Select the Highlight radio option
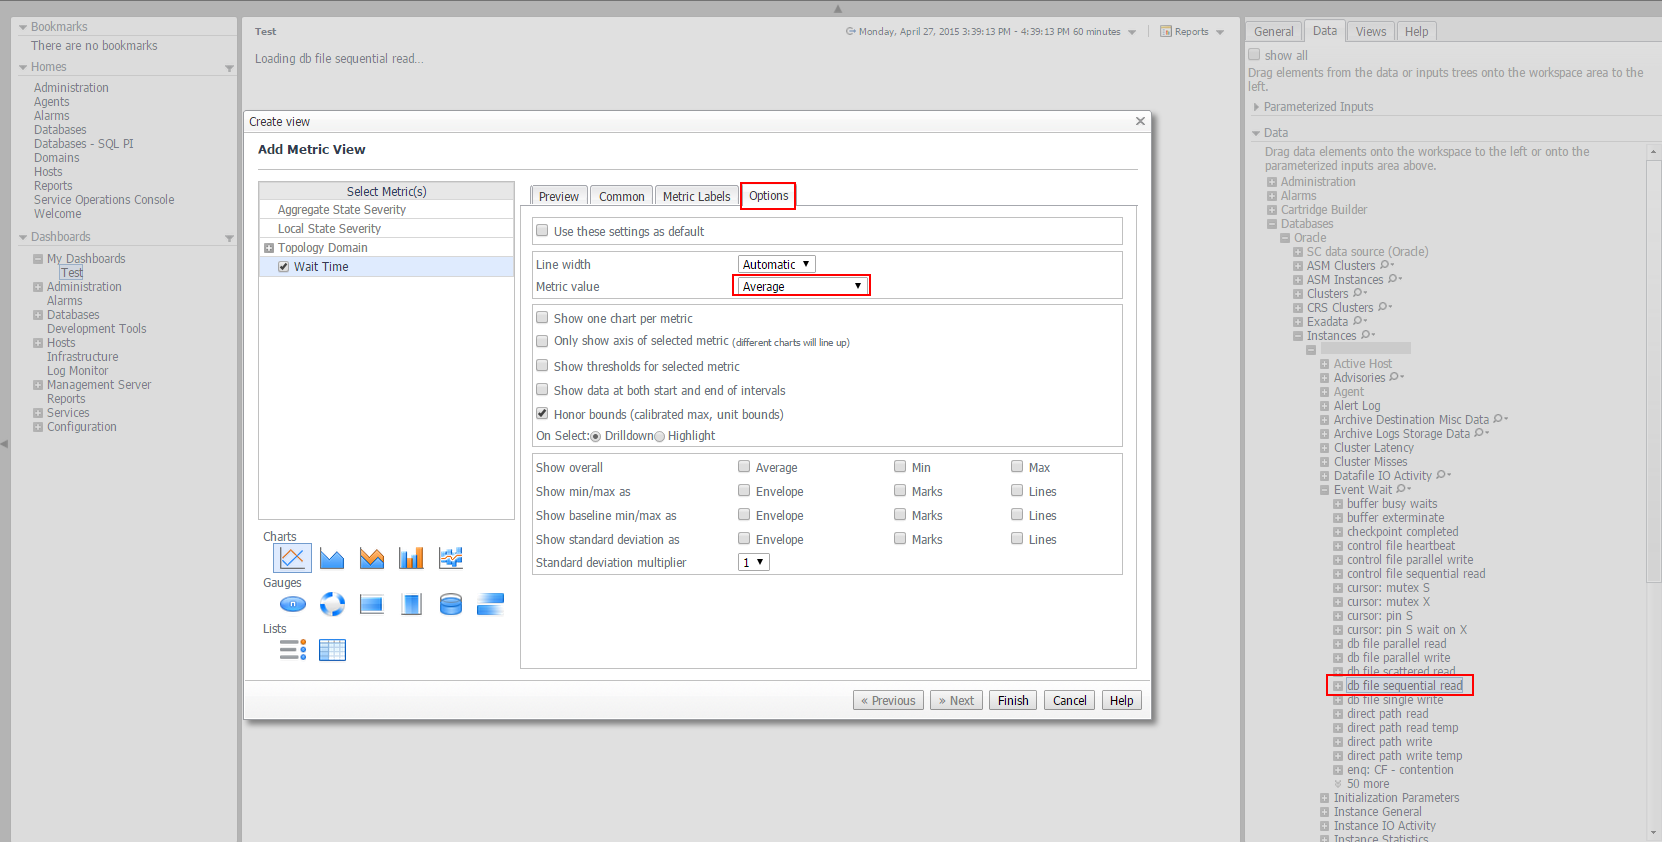Image resolution: width=1662 pixels, height=842 pixels. pyautogui.click(x=660, y=436)
